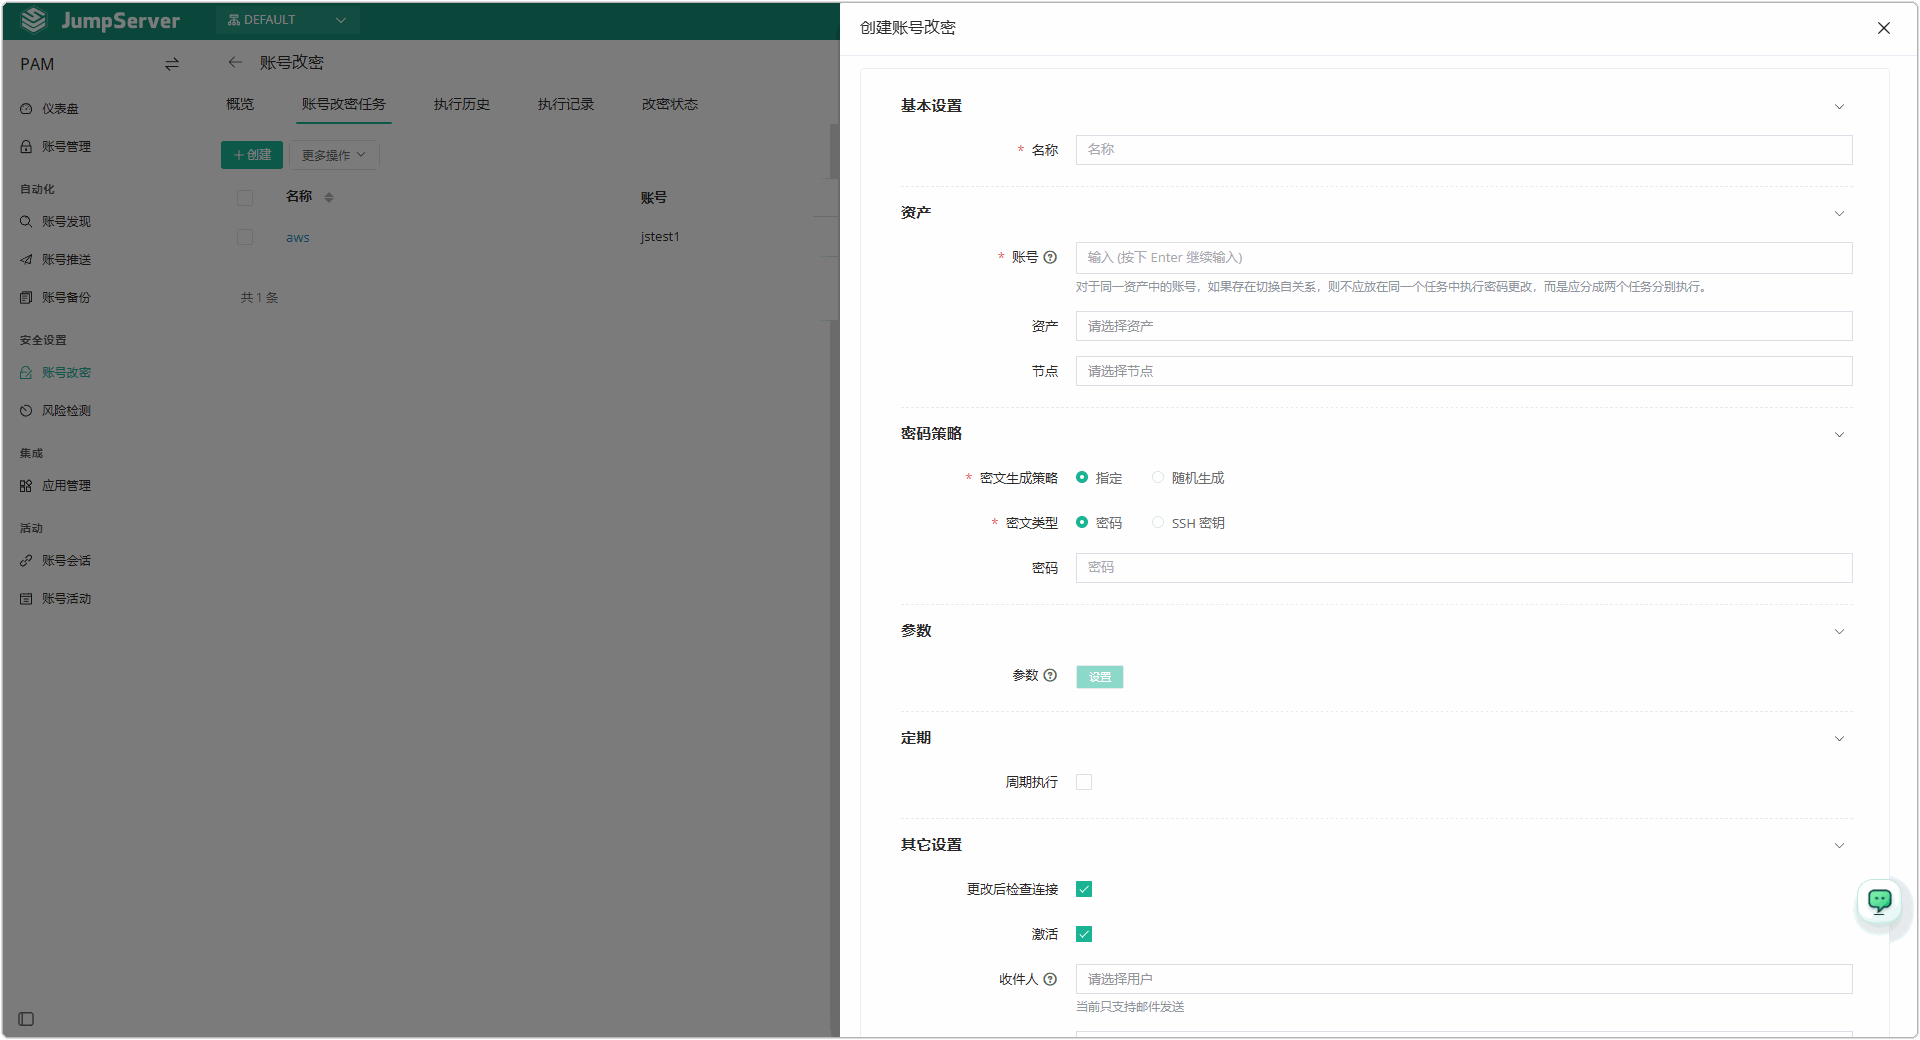The width and height of the screenshot is (1920, 1040).
Task: Tick the checkbox for the aws row
Action: pyautogui.click(x=245, y=237)
